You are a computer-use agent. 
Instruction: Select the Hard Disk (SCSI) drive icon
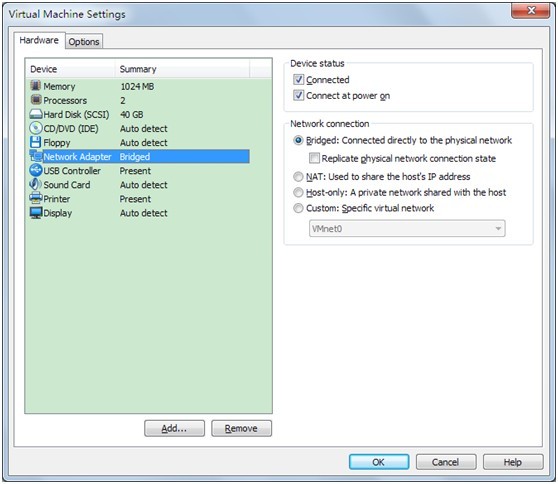(36, 114)
